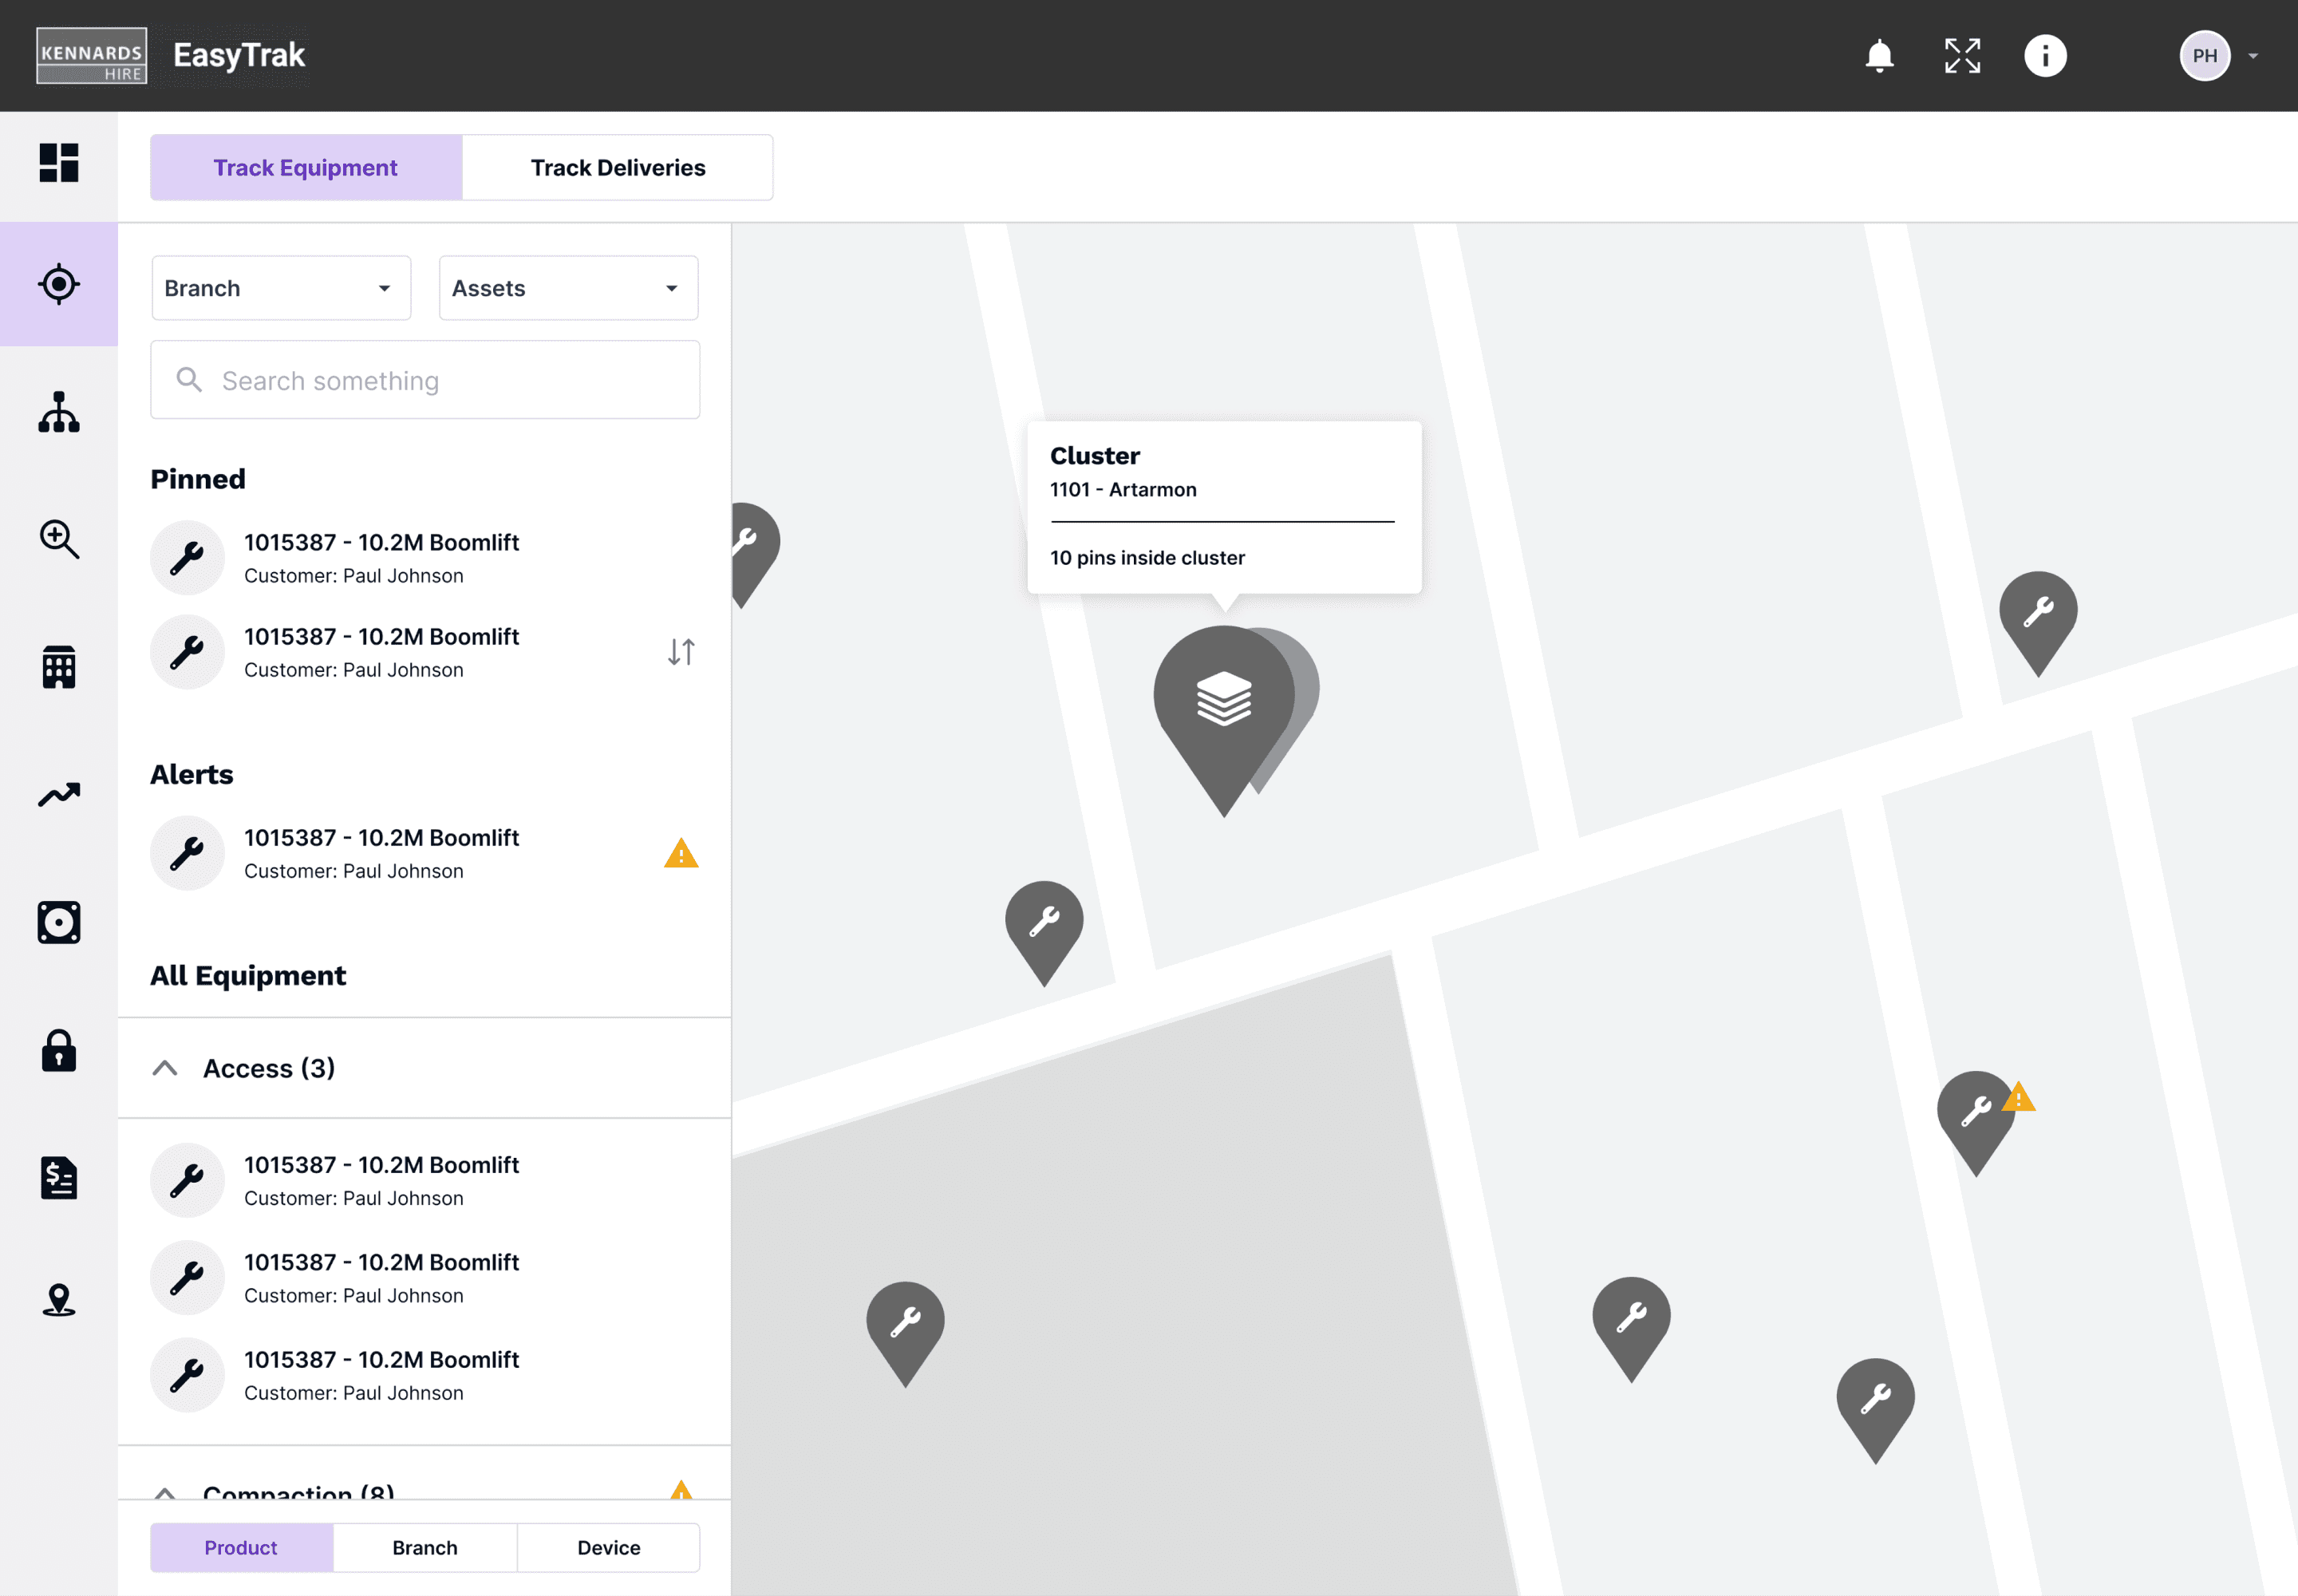Viewport: 2298px width, 1596px height.
Task: Open the info icon in header
Action: tap(2044, 56)
